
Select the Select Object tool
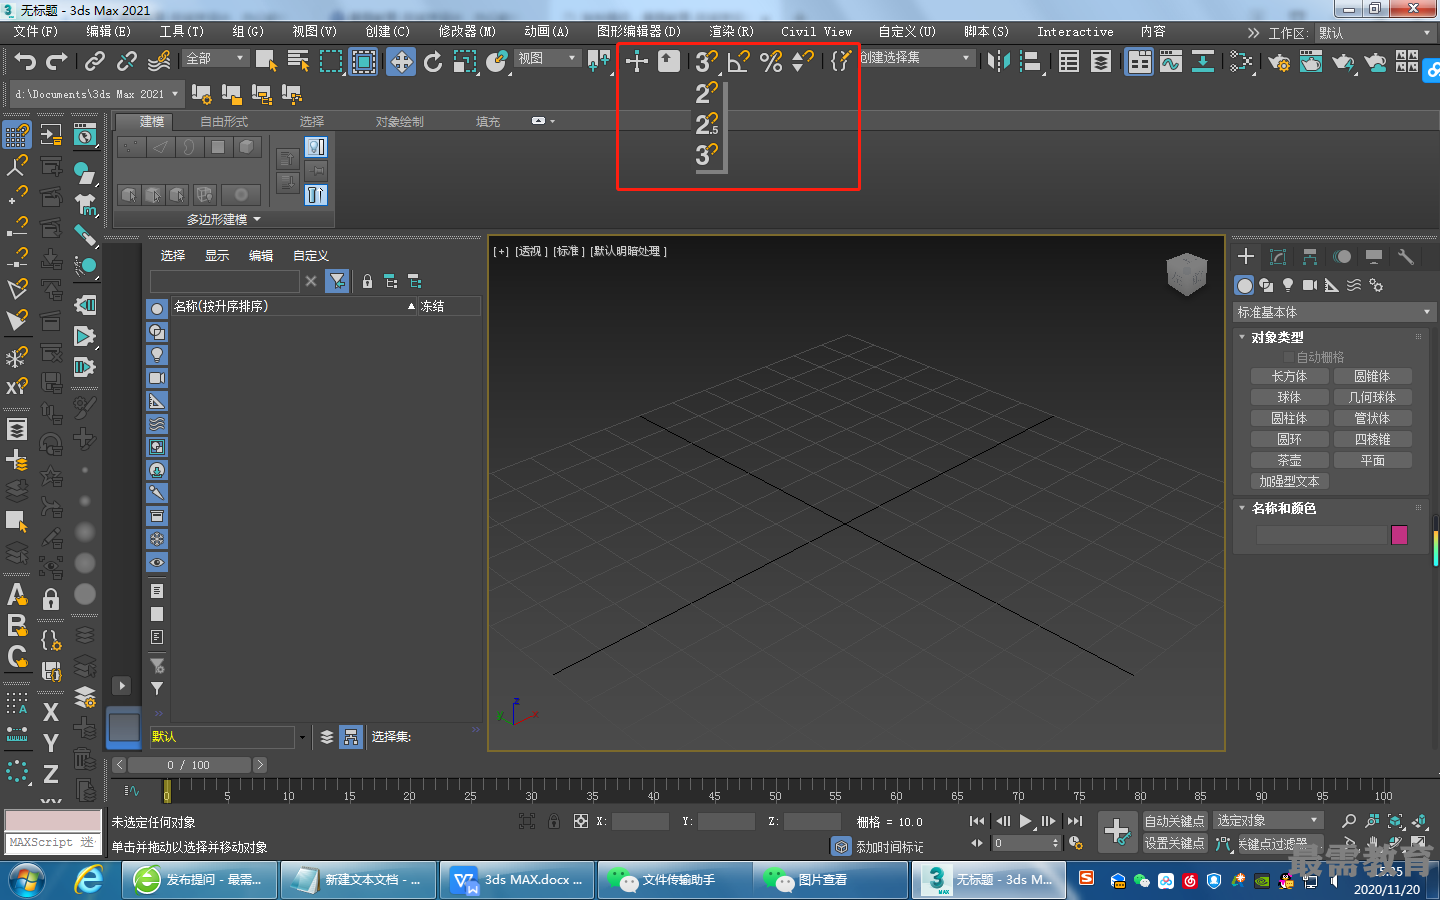tap(266, 62)
